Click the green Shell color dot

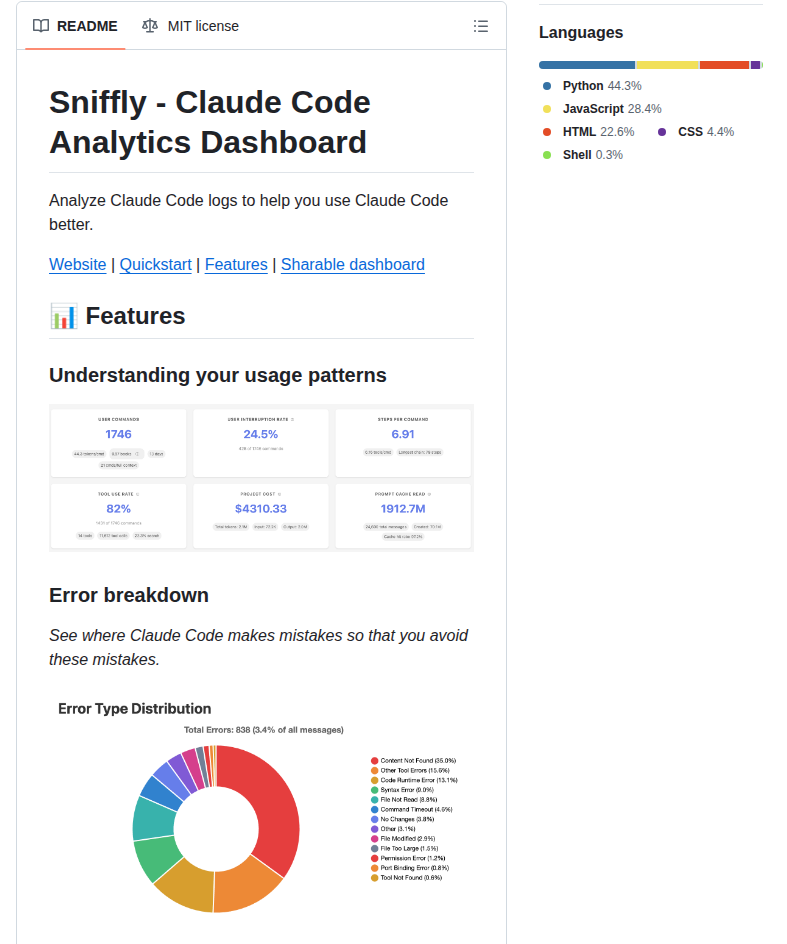[547, 155]
